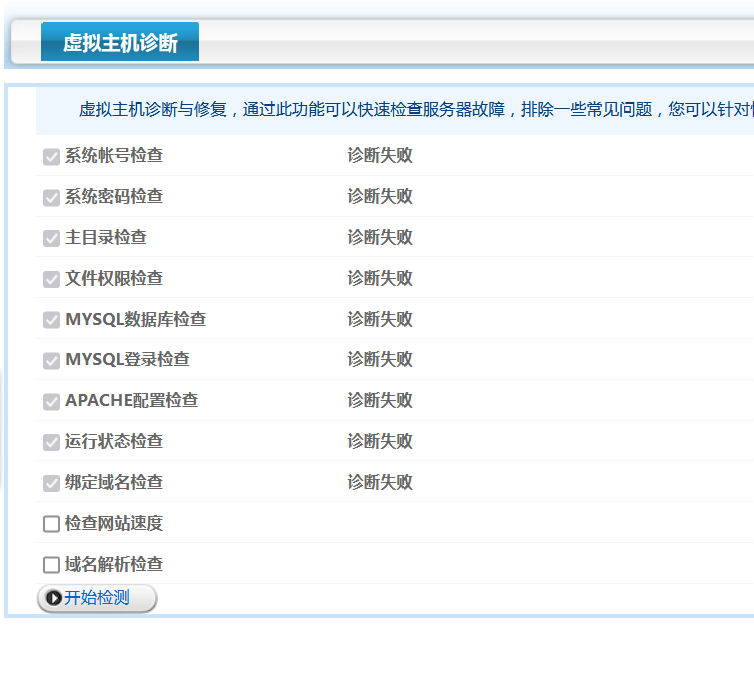This screenshot has height=690, width=754.
Task: Click 诊断失败 status beside 系统帐号检查
Action: (380, 156)
